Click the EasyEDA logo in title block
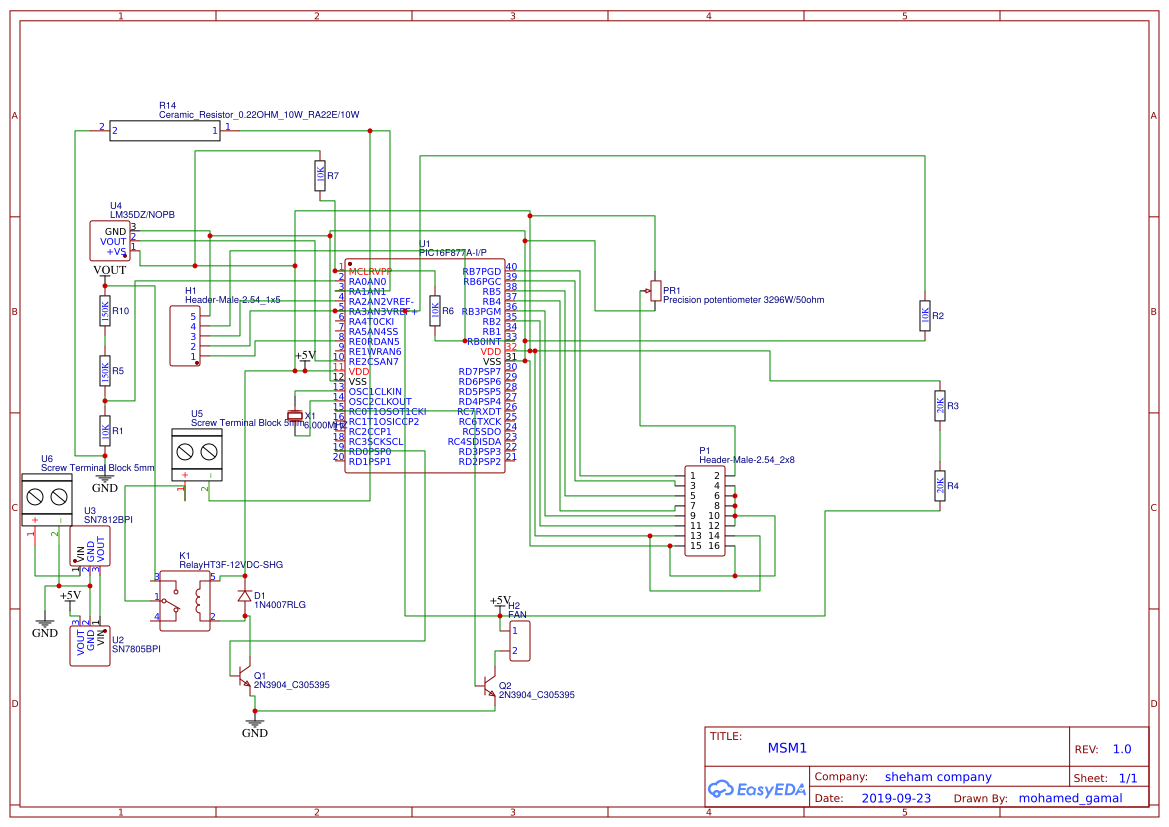The image size is (1169, 827). coord(757,789)
